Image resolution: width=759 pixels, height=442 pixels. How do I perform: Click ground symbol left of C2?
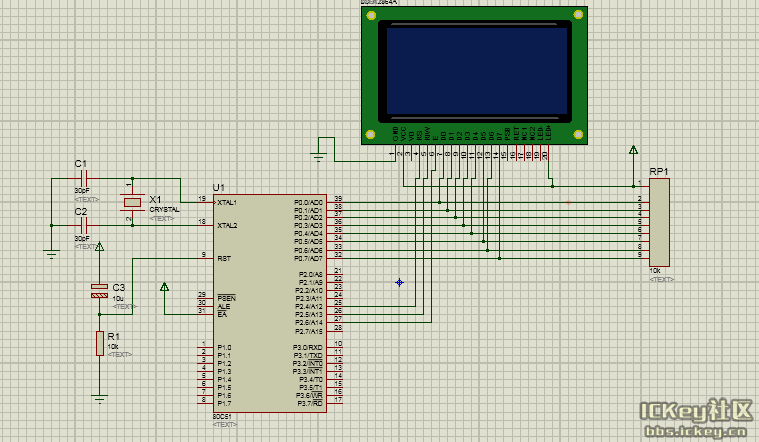tap(51, 254)
